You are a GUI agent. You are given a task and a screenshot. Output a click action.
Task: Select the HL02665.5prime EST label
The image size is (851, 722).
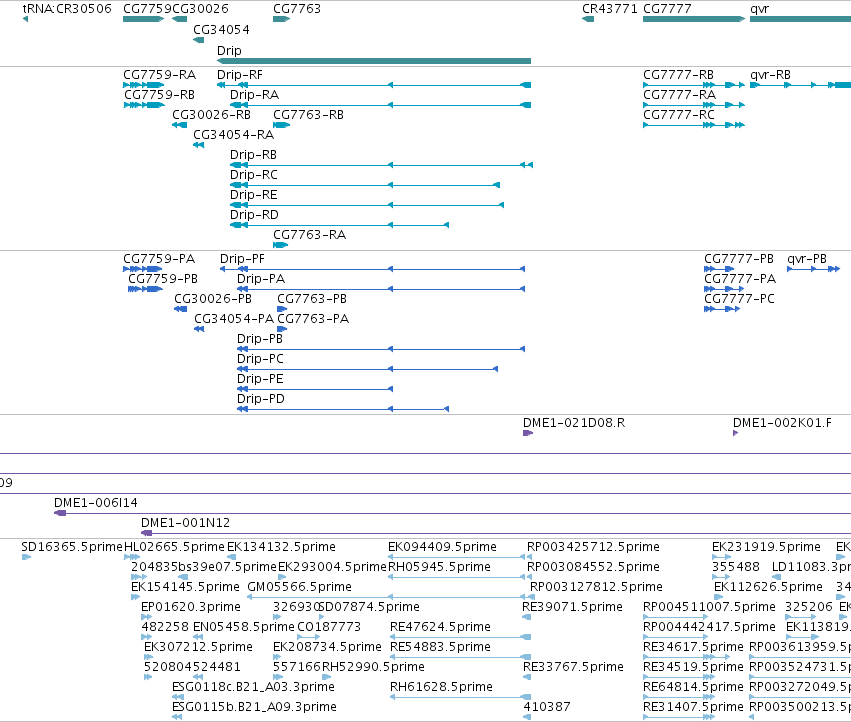click(x=174, y=547)
